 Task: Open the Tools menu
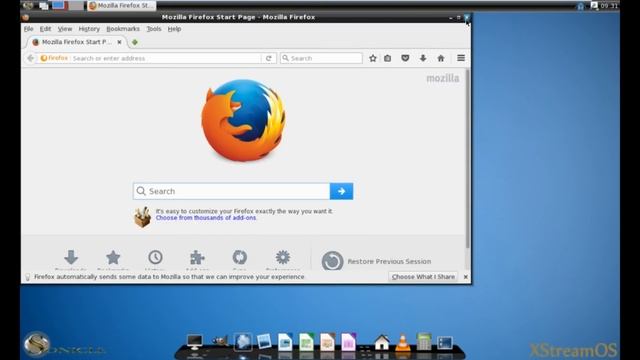(x=154, y=29)
